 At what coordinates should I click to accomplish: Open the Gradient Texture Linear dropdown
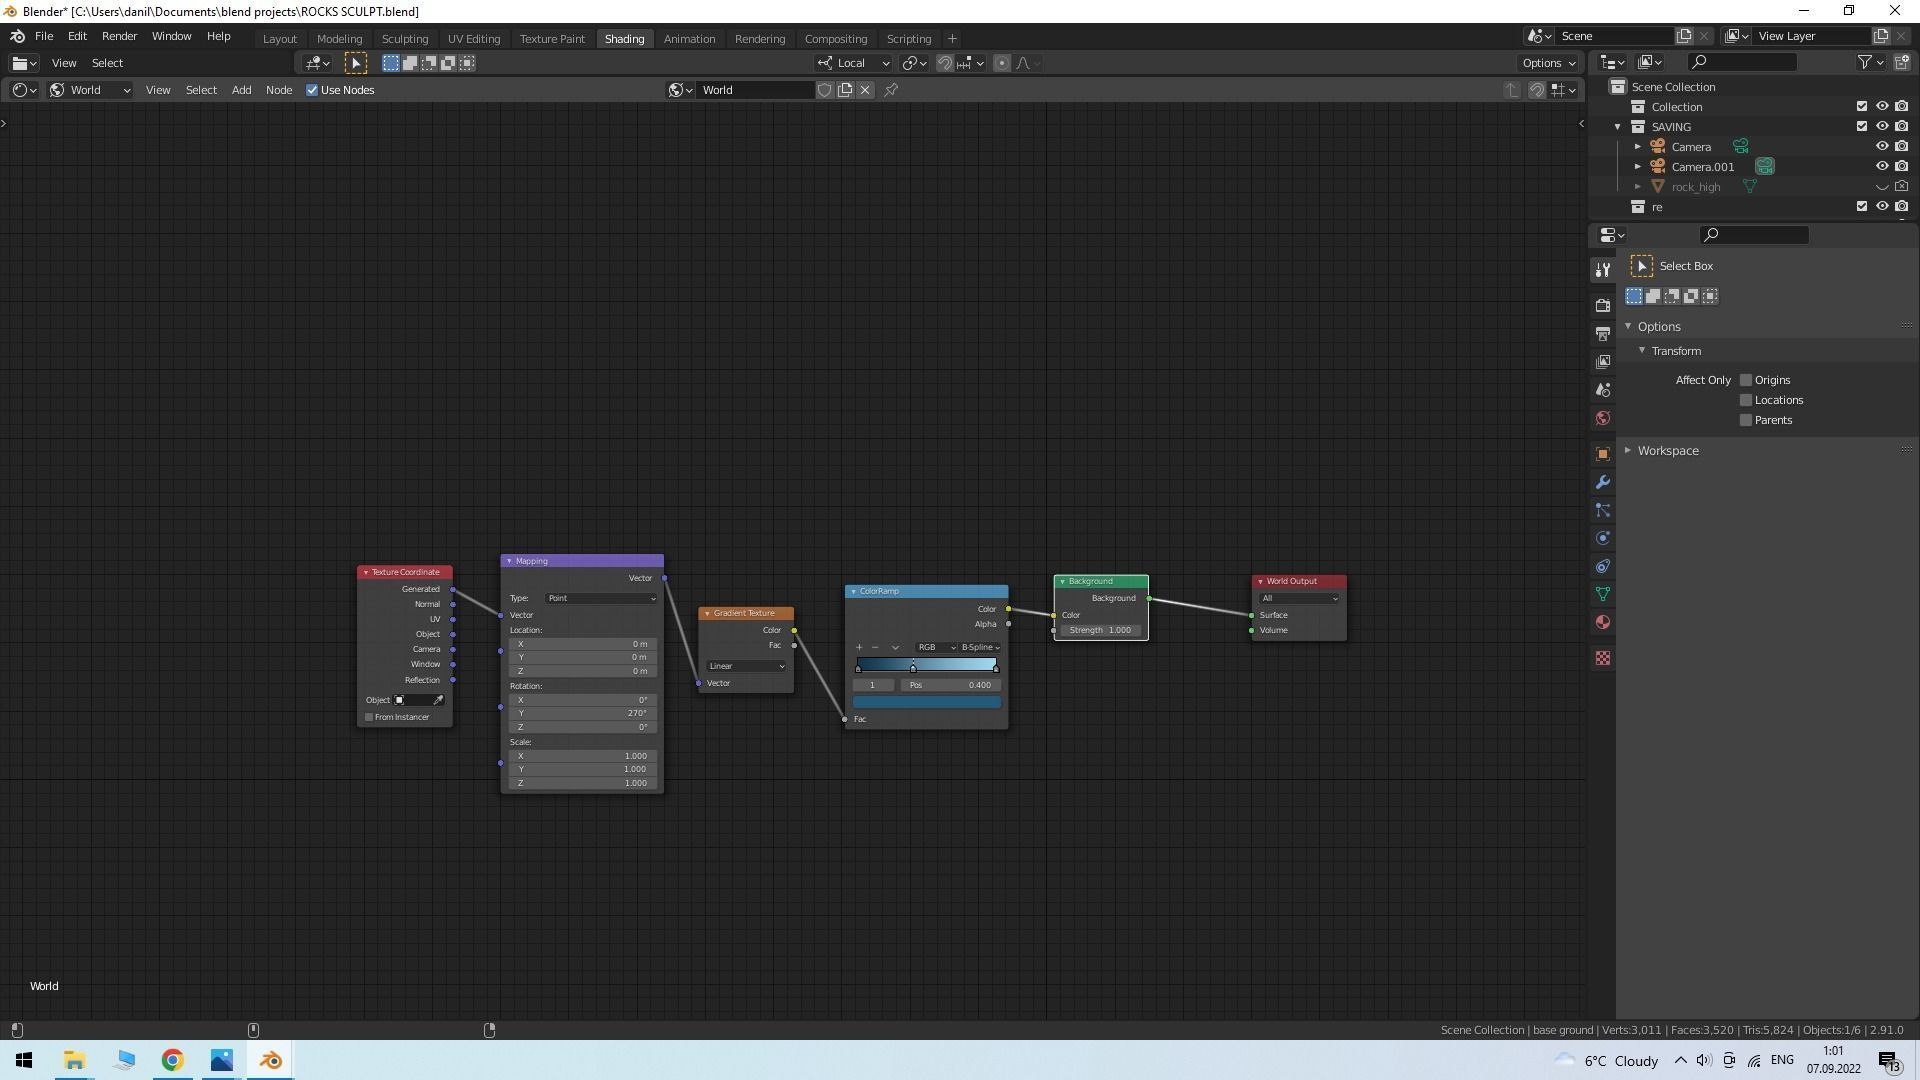coord(746,666)
